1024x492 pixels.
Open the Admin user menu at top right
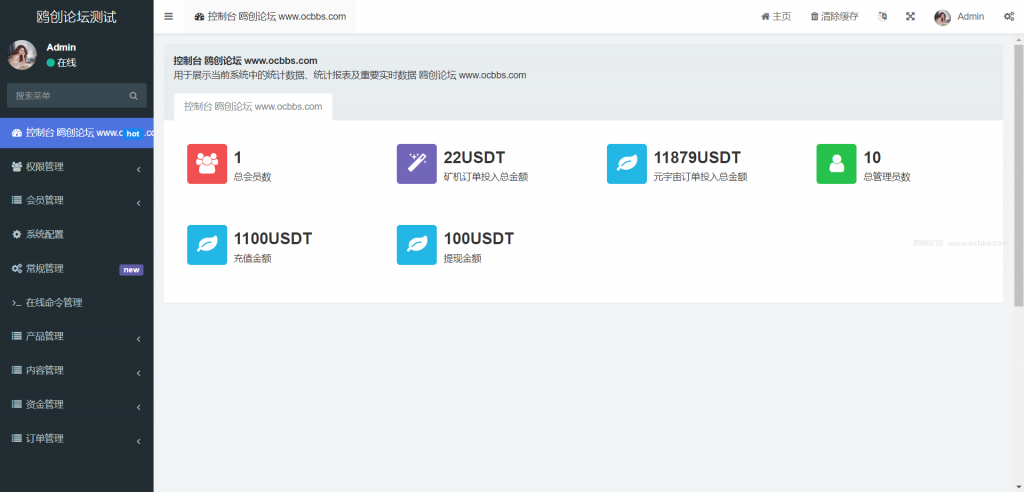click(x=959, y=17)
